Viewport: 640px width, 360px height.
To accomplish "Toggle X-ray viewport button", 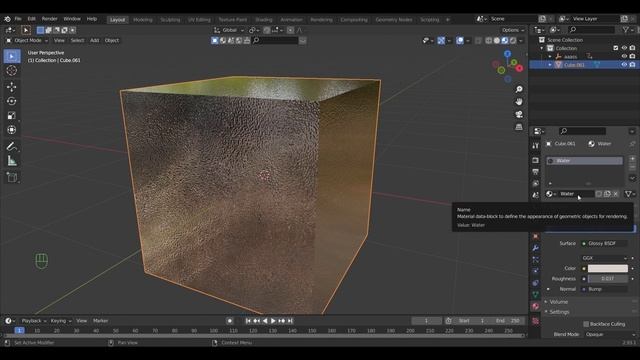I will (x=478, y=40).
